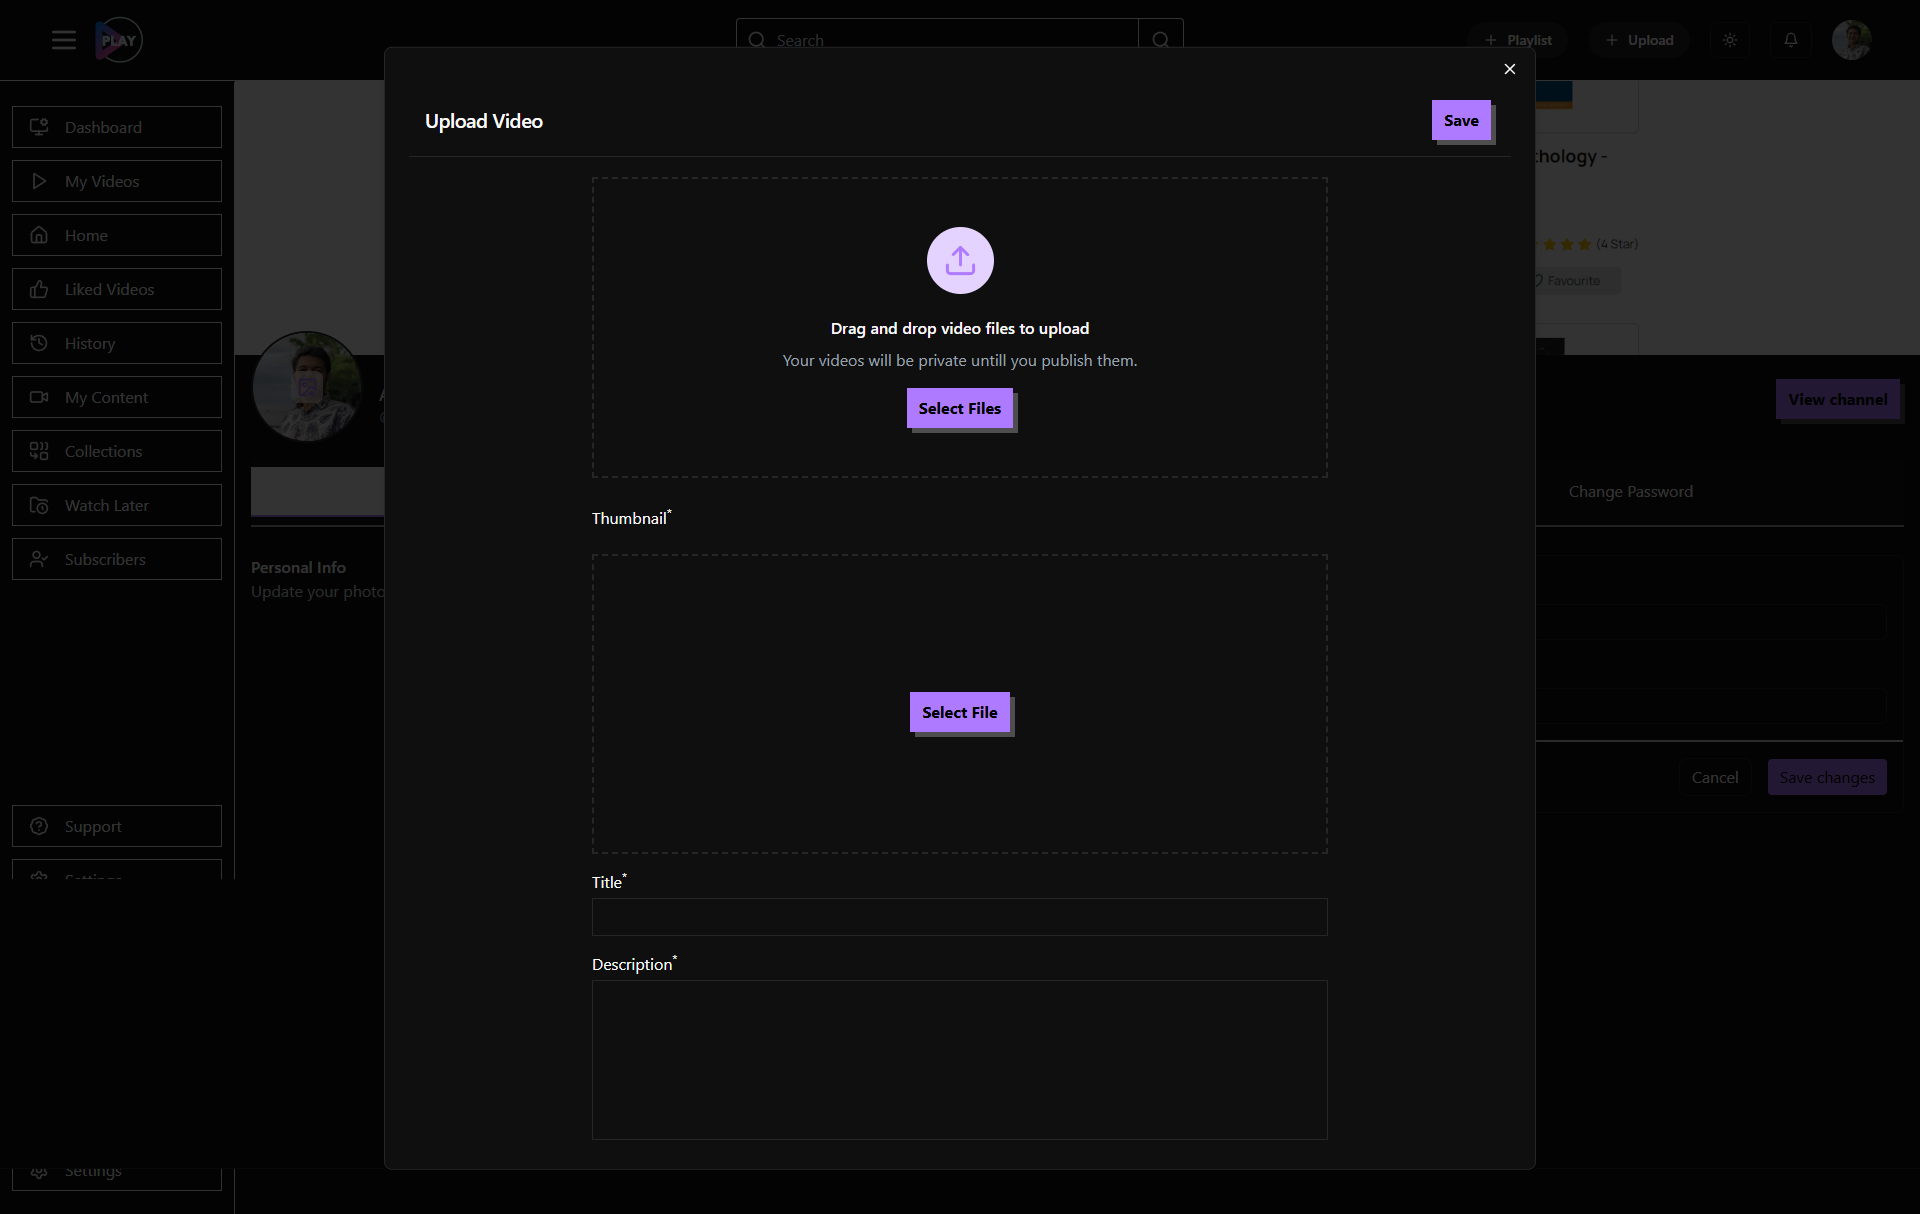
Task: Click the Dashboard sidebar icon
Action: point(39,127)
